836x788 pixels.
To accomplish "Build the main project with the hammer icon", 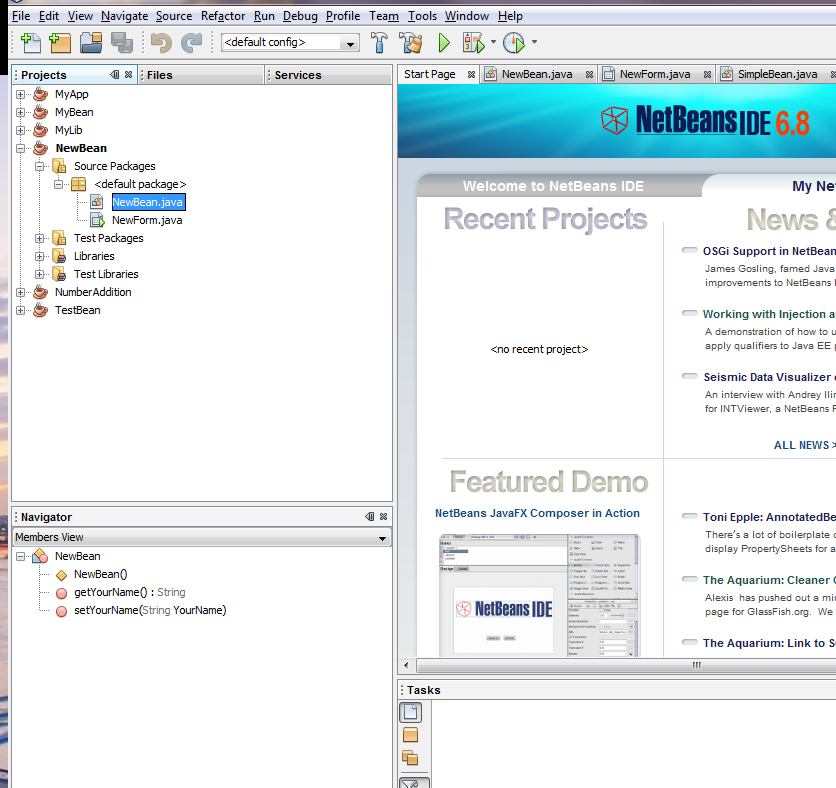I will tap(380, 43).
